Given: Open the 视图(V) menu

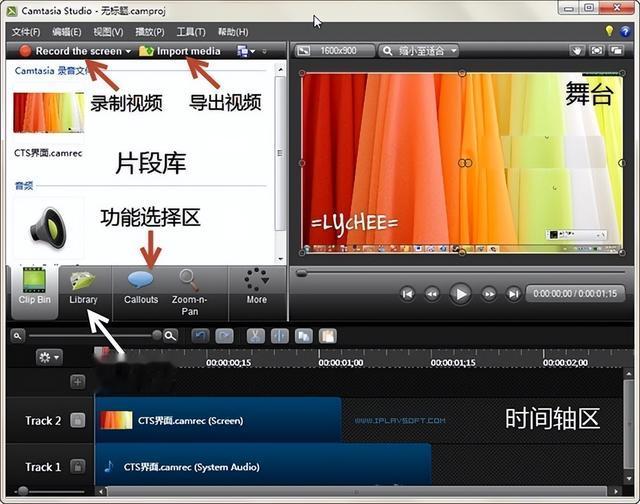Looking at the screenshot, I should pos(108,32).
